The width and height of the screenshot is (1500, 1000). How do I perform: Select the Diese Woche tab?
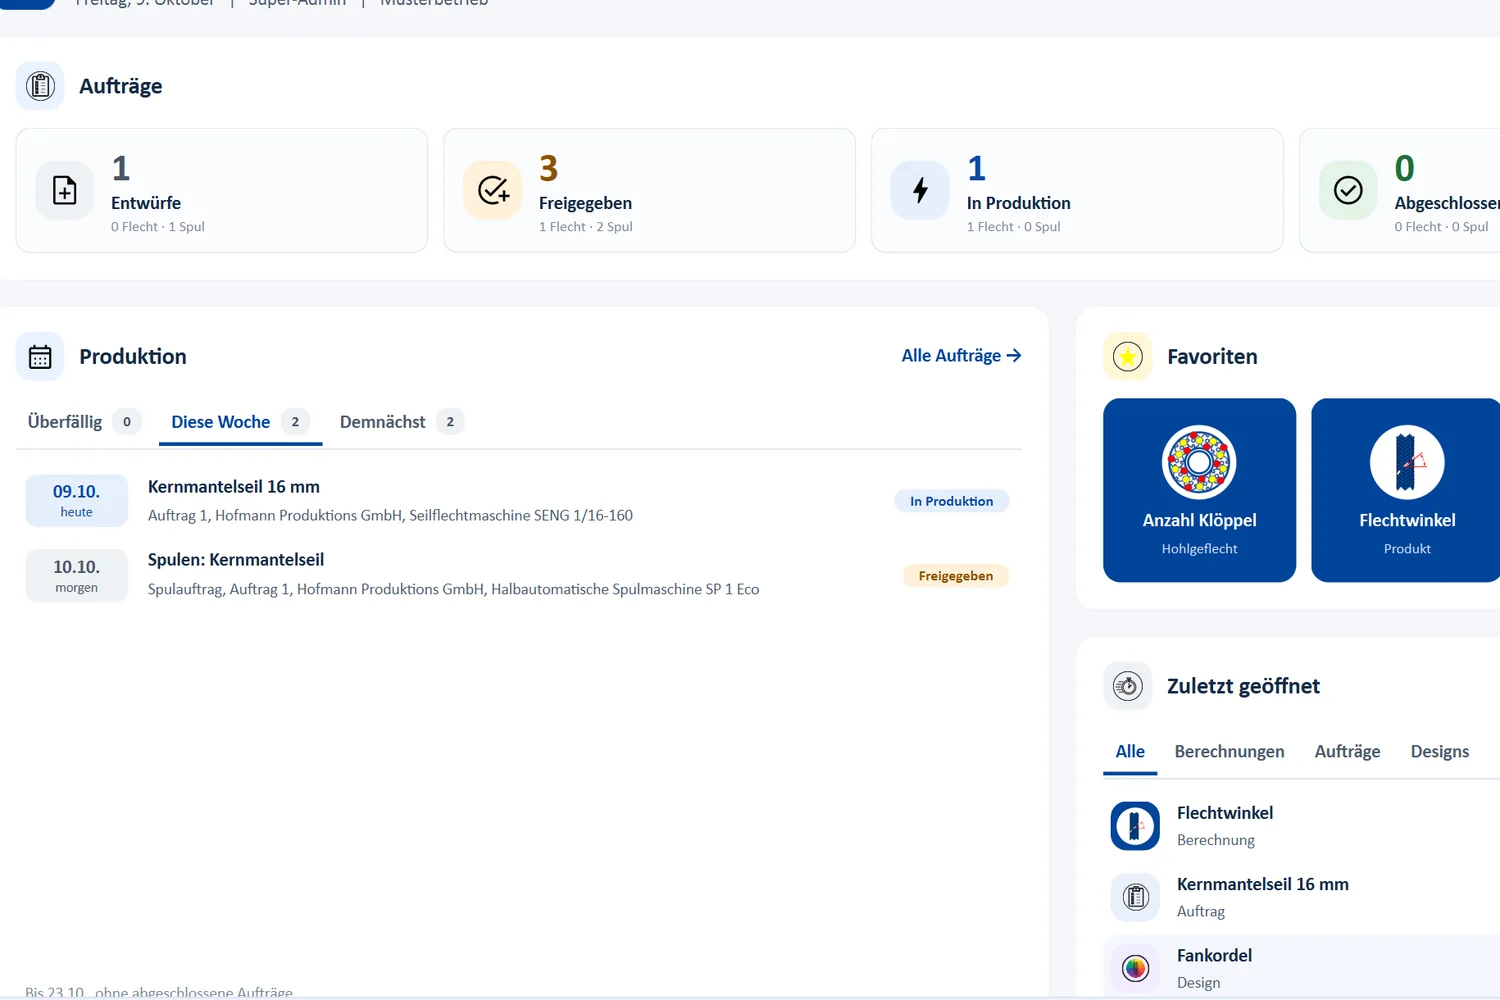coord(240,422)
